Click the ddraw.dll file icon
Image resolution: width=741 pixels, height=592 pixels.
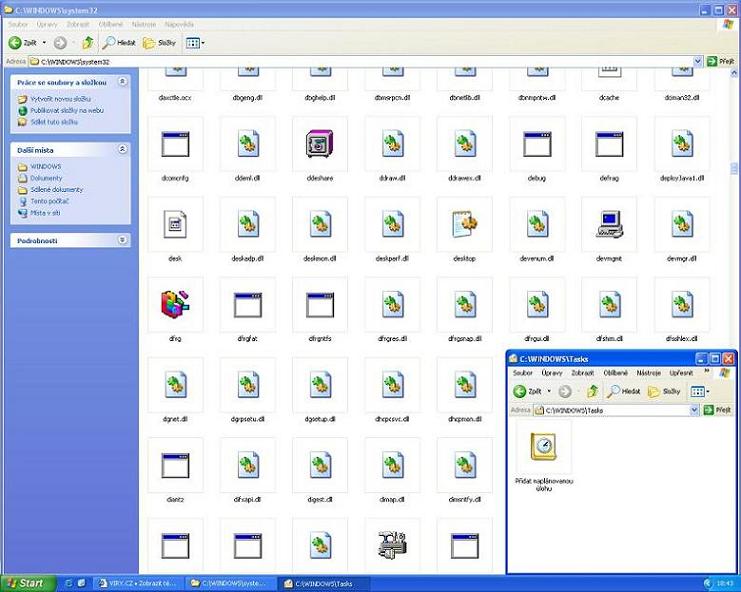393,144
